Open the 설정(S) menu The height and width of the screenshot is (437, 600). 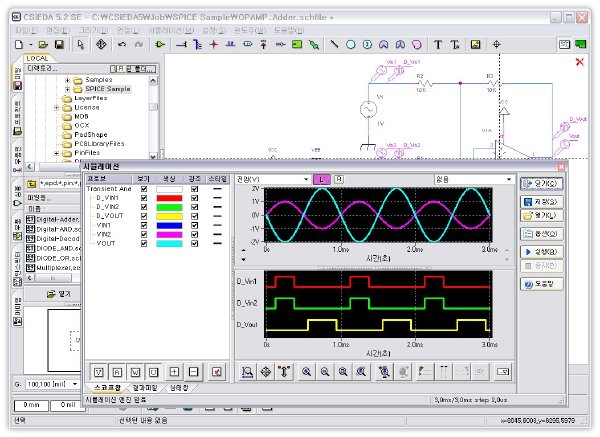214,30
